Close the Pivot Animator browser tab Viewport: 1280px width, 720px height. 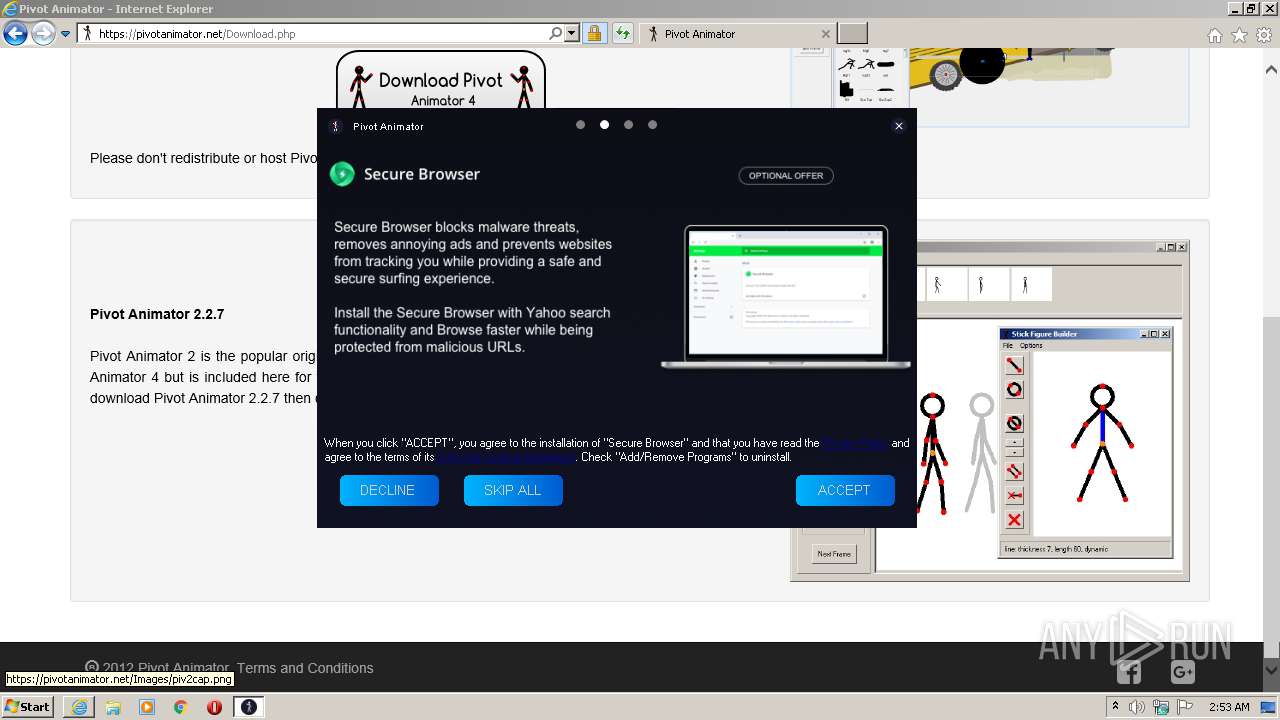[x=825, y=34]
